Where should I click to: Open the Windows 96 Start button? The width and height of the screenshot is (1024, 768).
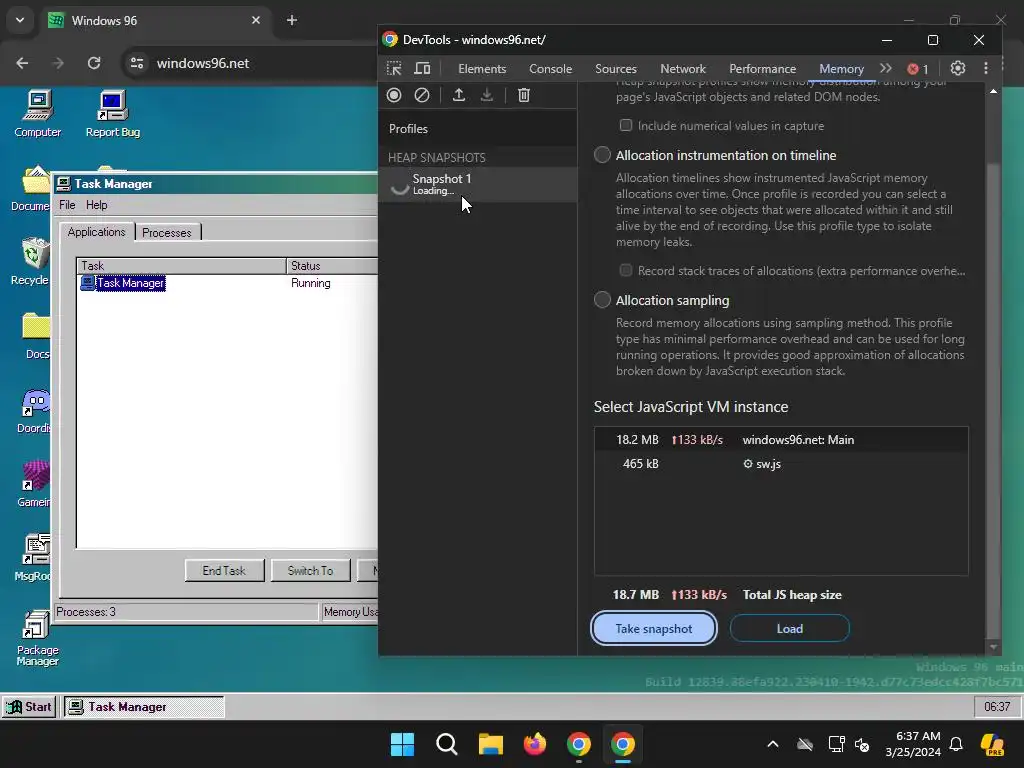click(x=29, y=707)
